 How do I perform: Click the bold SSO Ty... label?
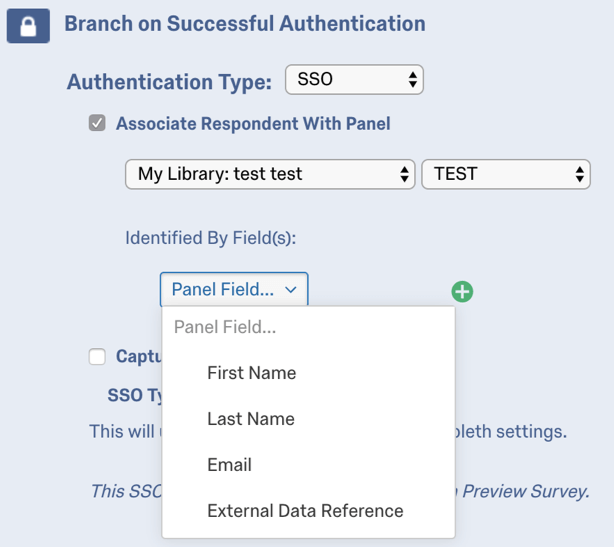coord(135,395)
